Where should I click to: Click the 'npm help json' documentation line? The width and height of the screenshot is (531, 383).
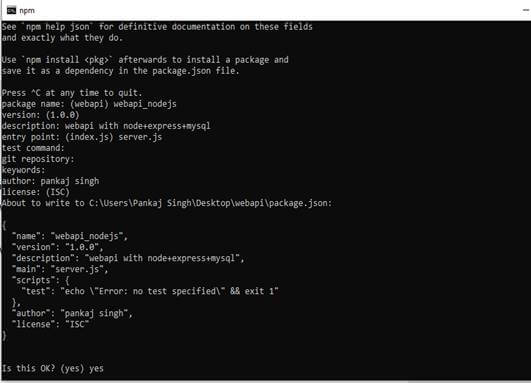click(157, 26)
